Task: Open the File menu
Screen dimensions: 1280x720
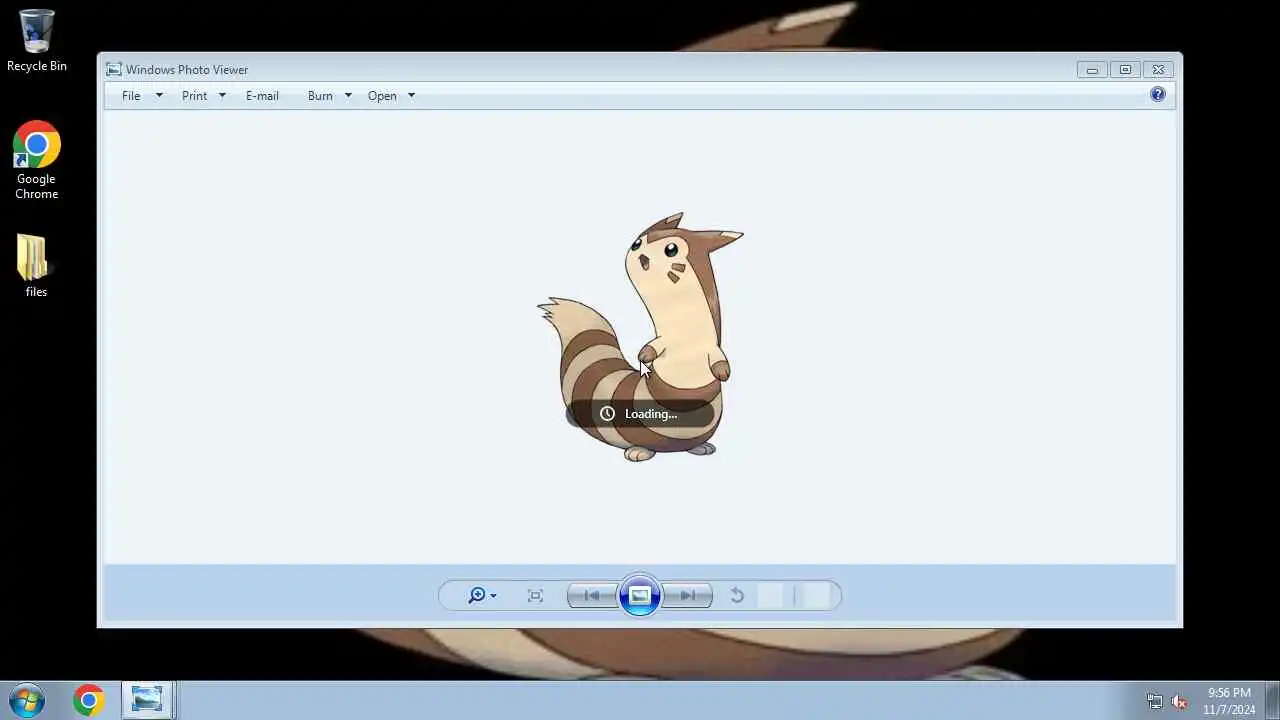Action: 131,96
